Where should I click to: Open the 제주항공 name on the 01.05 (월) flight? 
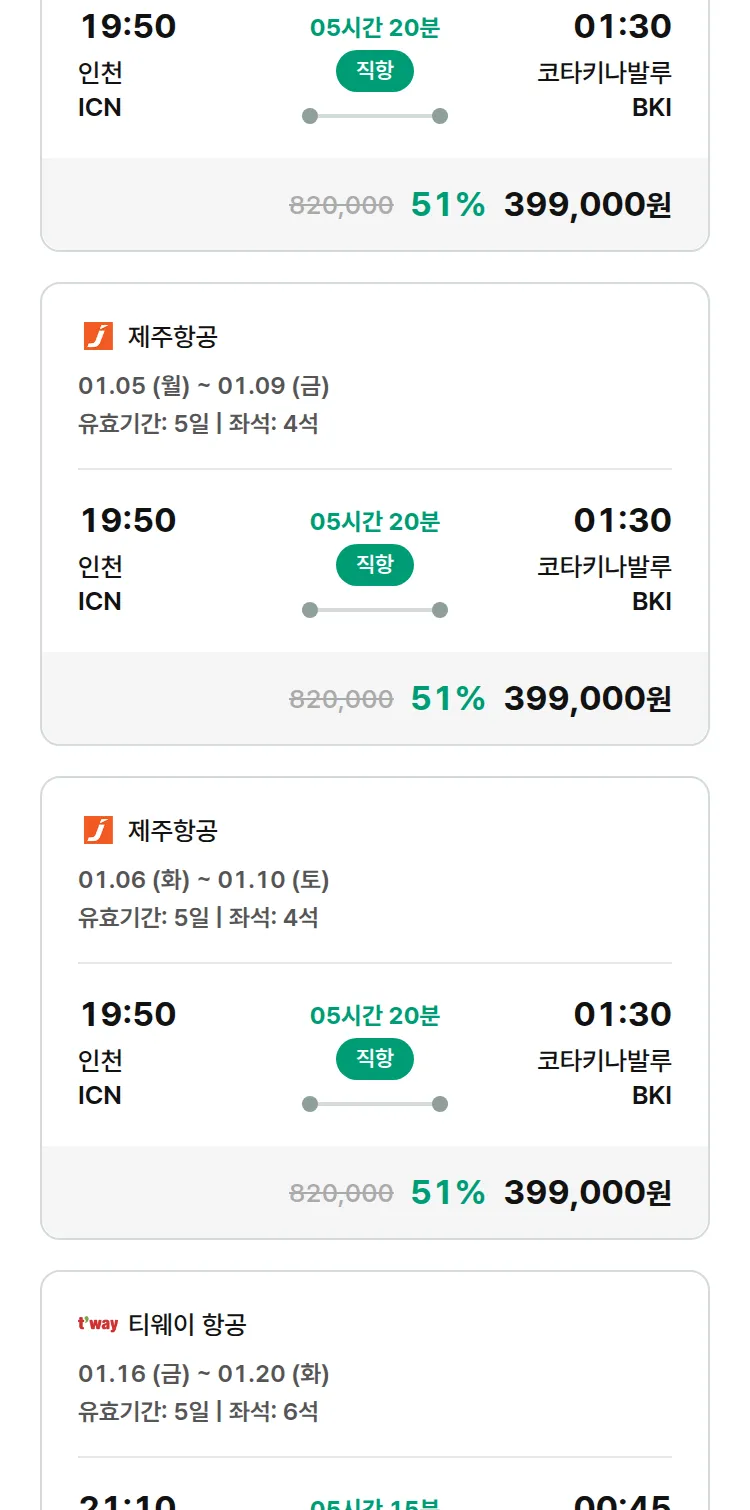pos(173,337)
